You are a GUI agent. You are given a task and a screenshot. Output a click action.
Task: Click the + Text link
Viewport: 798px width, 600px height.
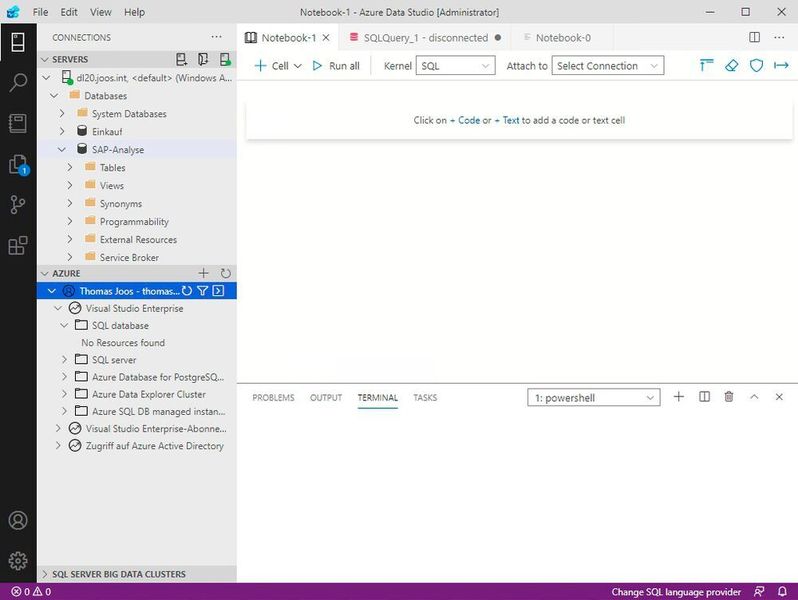pos(507,120)
